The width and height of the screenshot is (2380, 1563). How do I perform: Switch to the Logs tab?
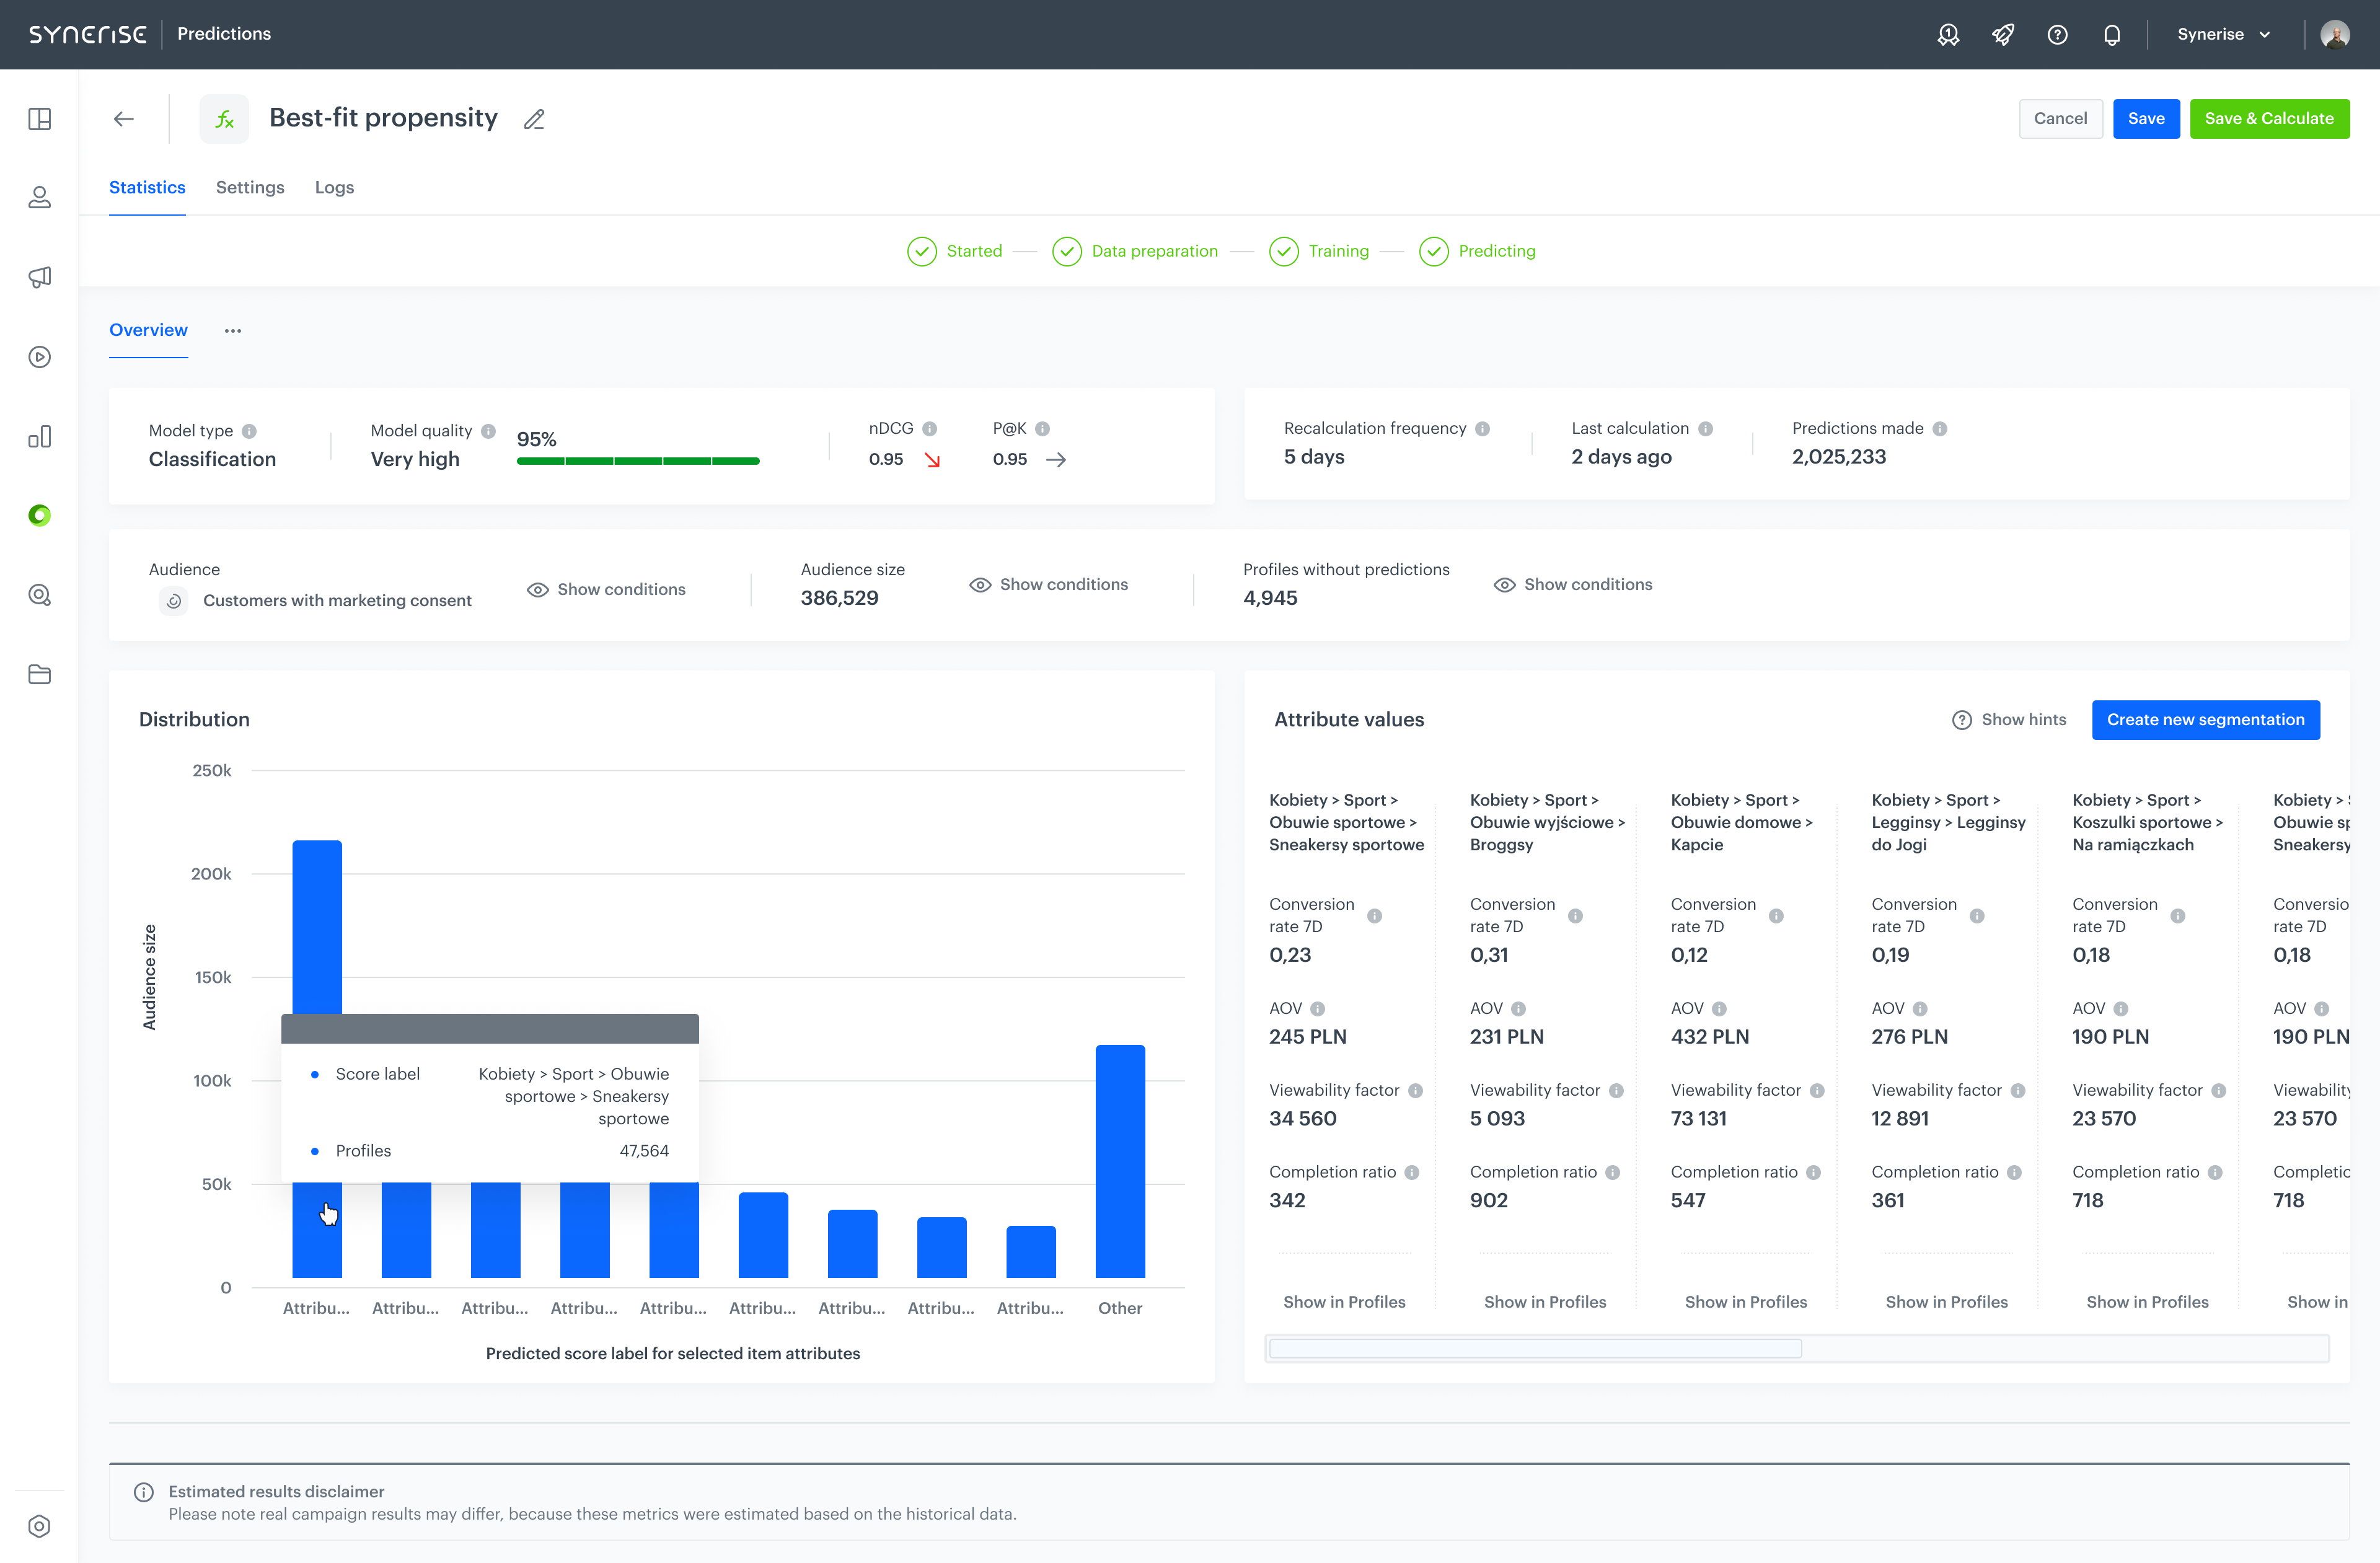(334, 187)
